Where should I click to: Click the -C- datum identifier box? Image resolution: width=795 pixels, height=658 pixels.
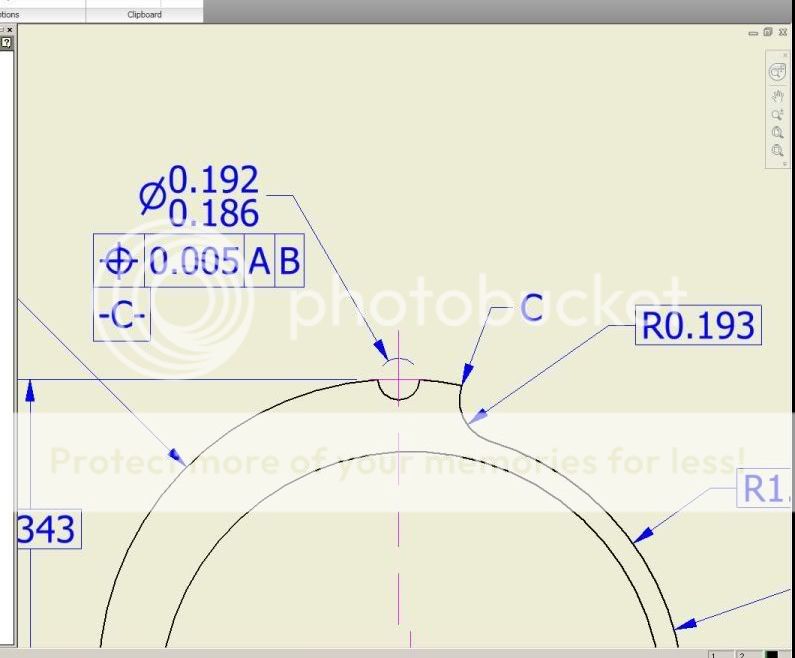point(121,315)
